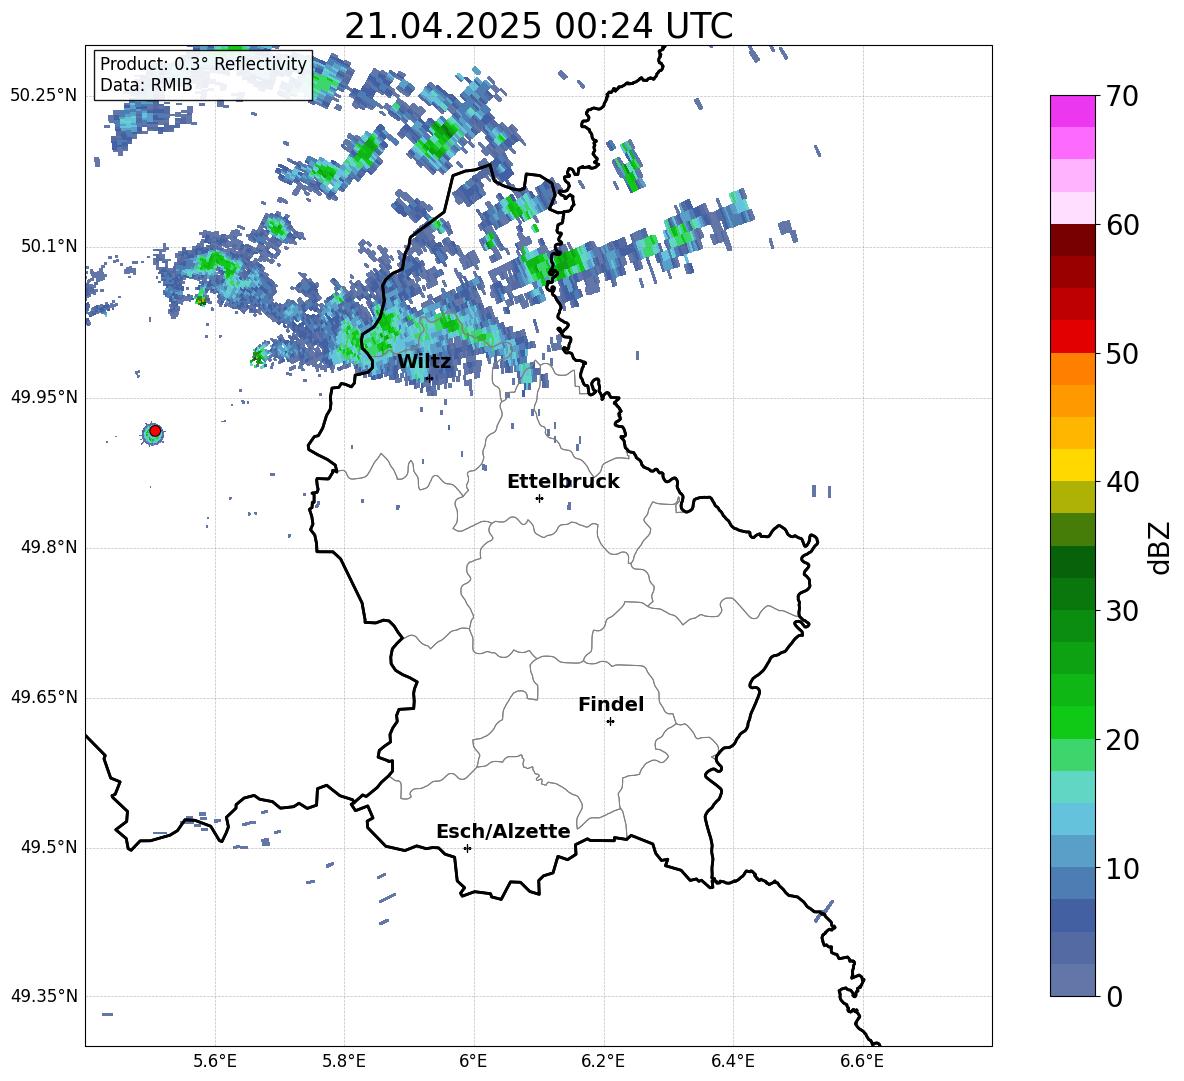Image resolution: width=1184 pixels, height=1081 pixels.
Task: Click the cross marker below Ettelbruck
Action: [x=539, y=498]
